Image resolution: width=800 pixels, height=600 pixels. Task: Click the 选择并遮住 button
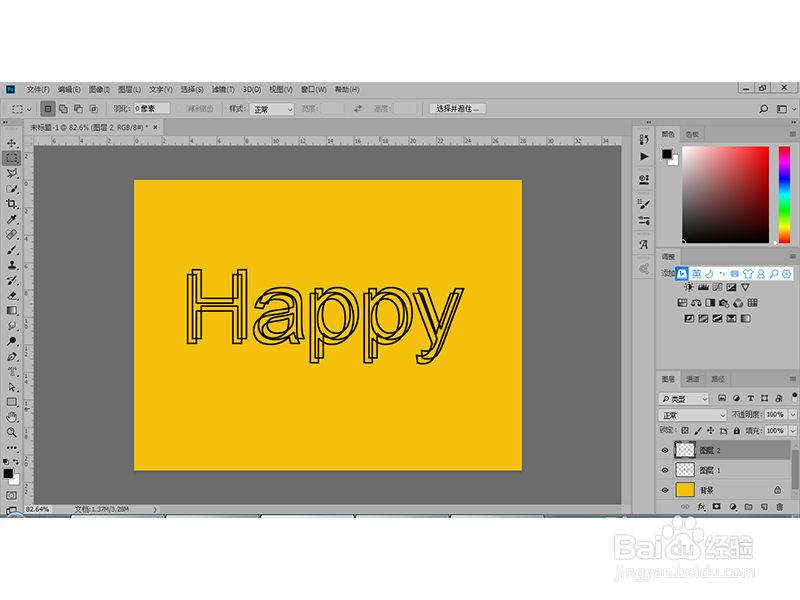point(458,109)
